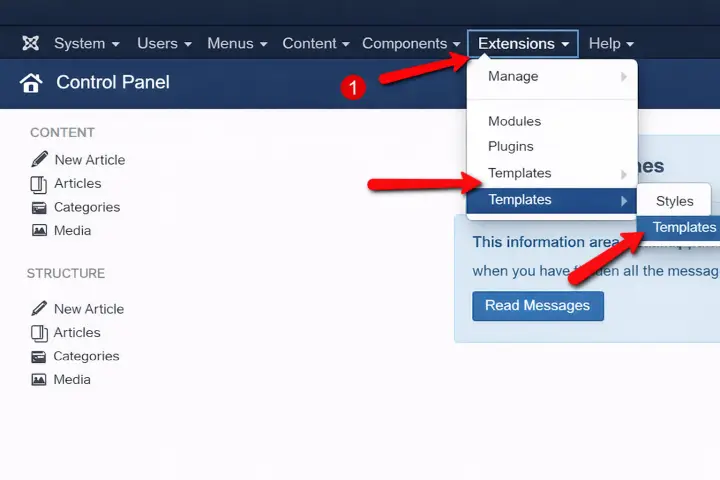Screen dimensions: 720x480
Task: Select Modules in the Extensions menu
Action: [514, 122]
